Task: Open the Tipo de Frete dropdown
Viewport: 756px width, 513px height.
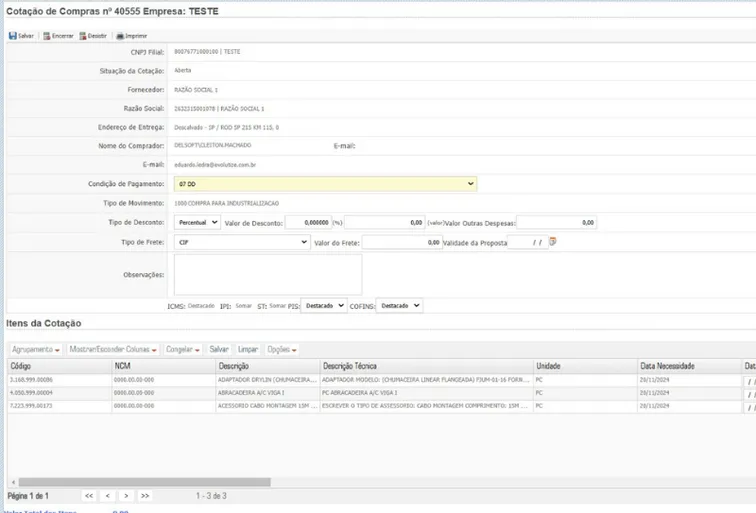Action: point(242,242)
